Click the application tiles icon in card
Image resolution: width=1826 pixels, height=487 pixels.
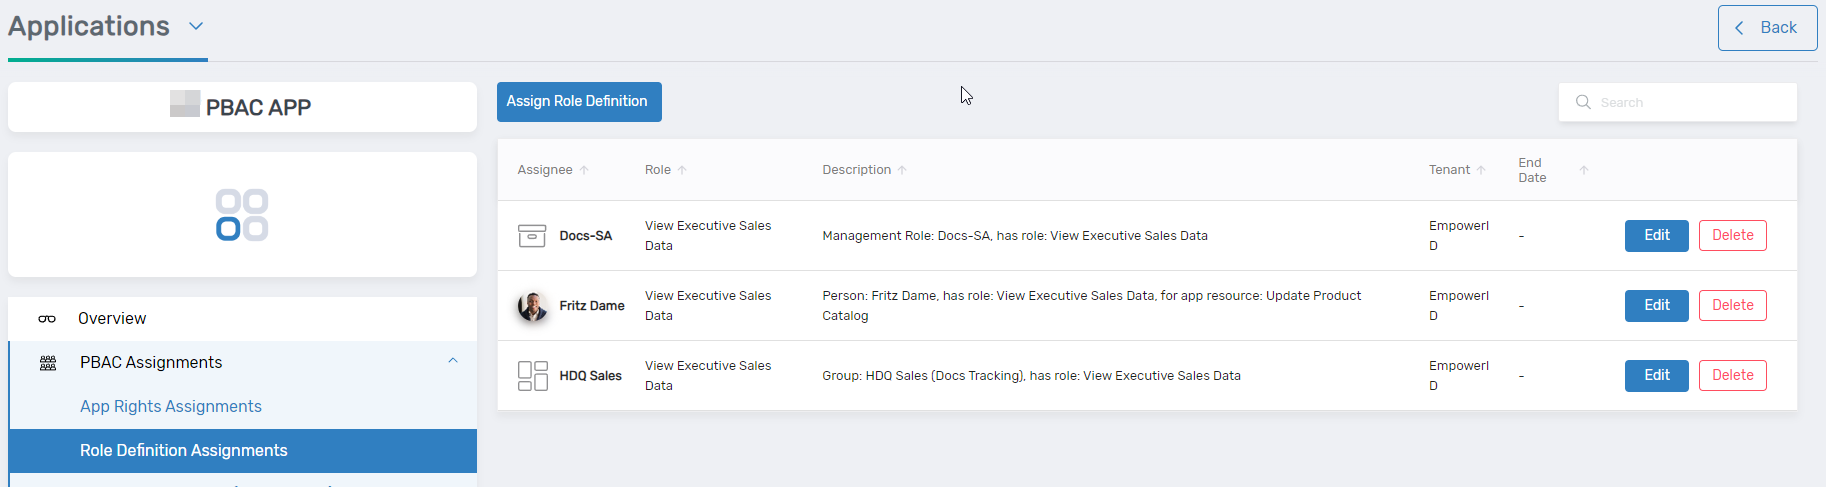pyautogui.click(x=242, y=215)
